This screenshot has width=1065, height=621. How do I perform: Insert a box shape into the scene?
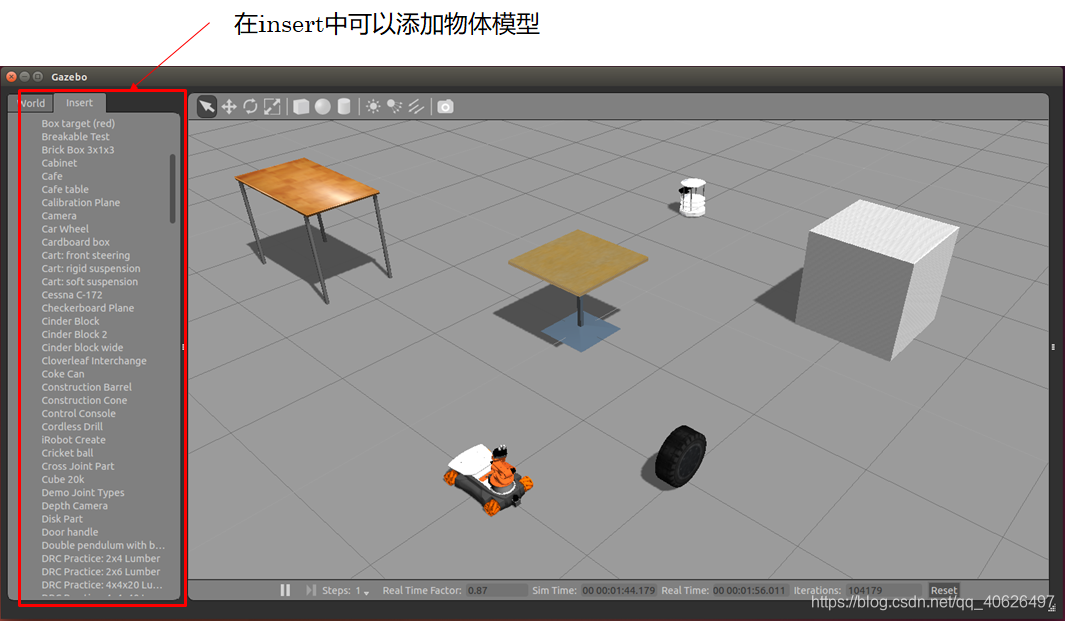[x=301, y=106]
